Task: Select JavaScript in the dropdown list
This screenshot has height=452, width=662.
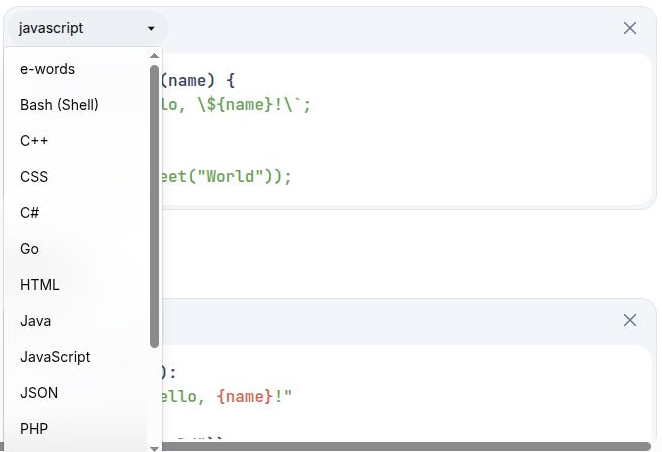Action: (76, 357)
